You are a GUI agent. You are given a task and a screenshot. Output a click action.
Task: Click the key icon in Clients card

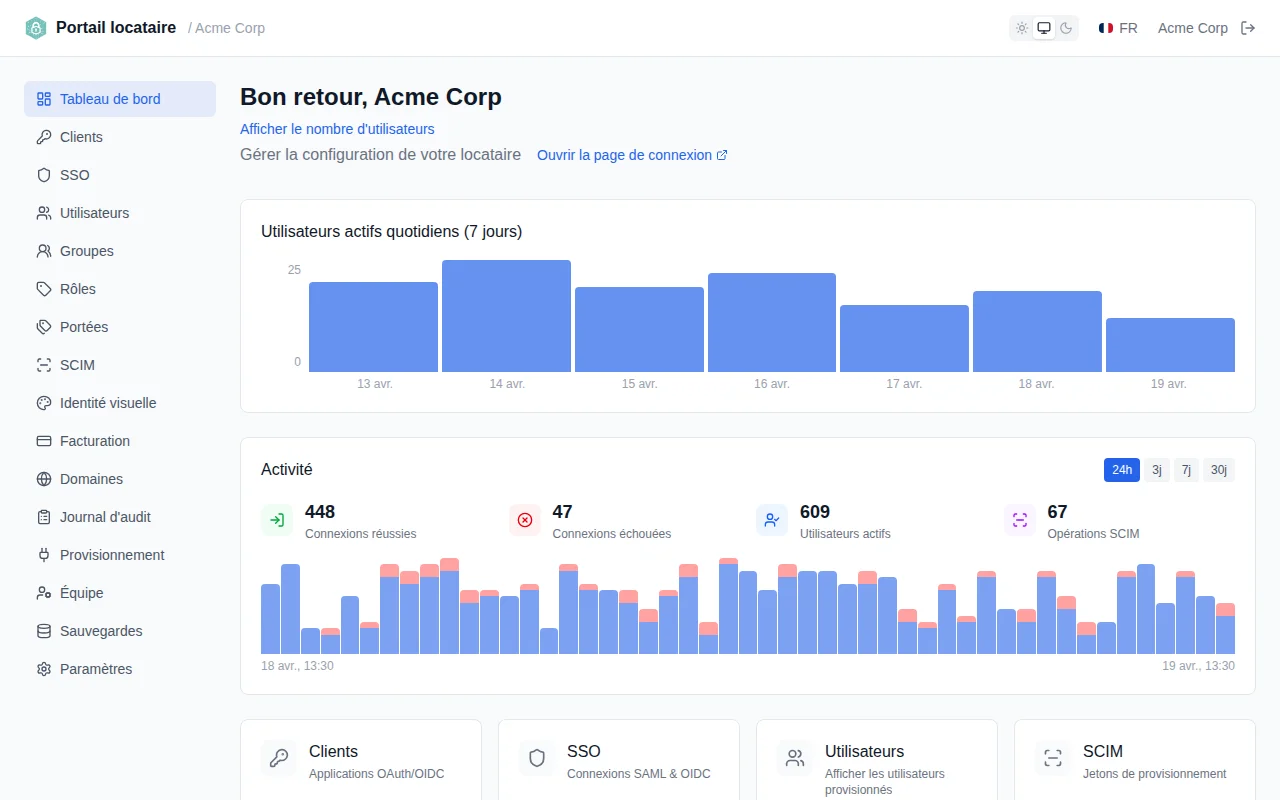[x=279, y=758]
